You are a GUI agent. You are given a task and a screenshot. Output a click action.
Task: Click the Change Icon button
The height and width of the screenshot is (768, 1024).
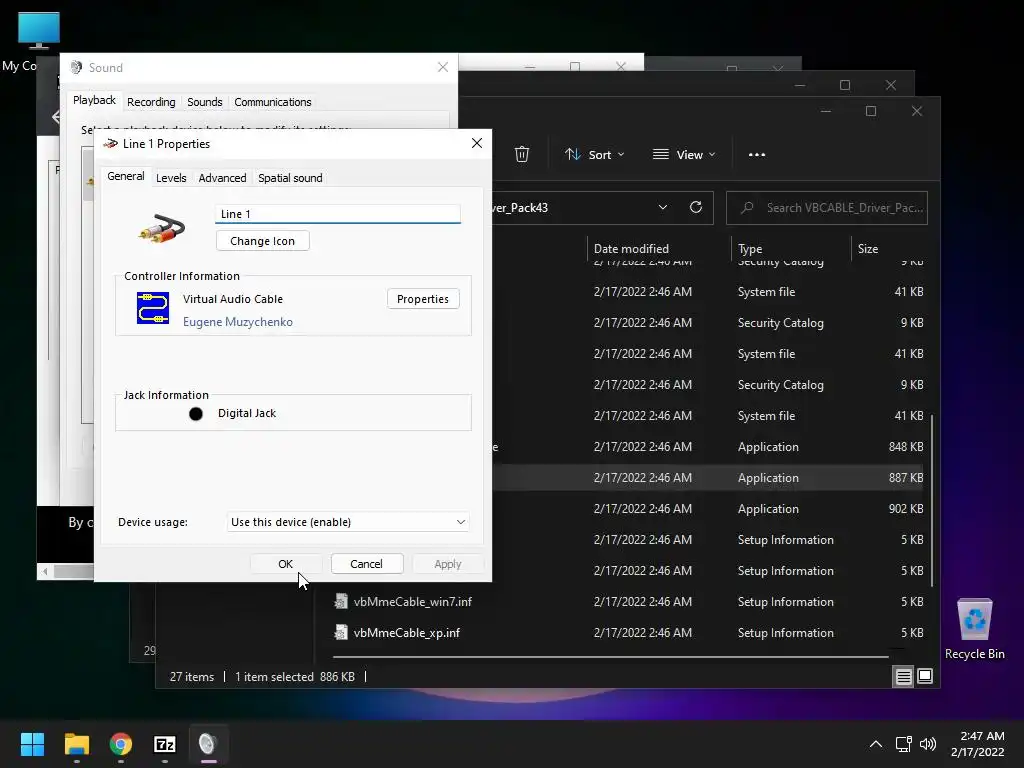click(263, 241)
